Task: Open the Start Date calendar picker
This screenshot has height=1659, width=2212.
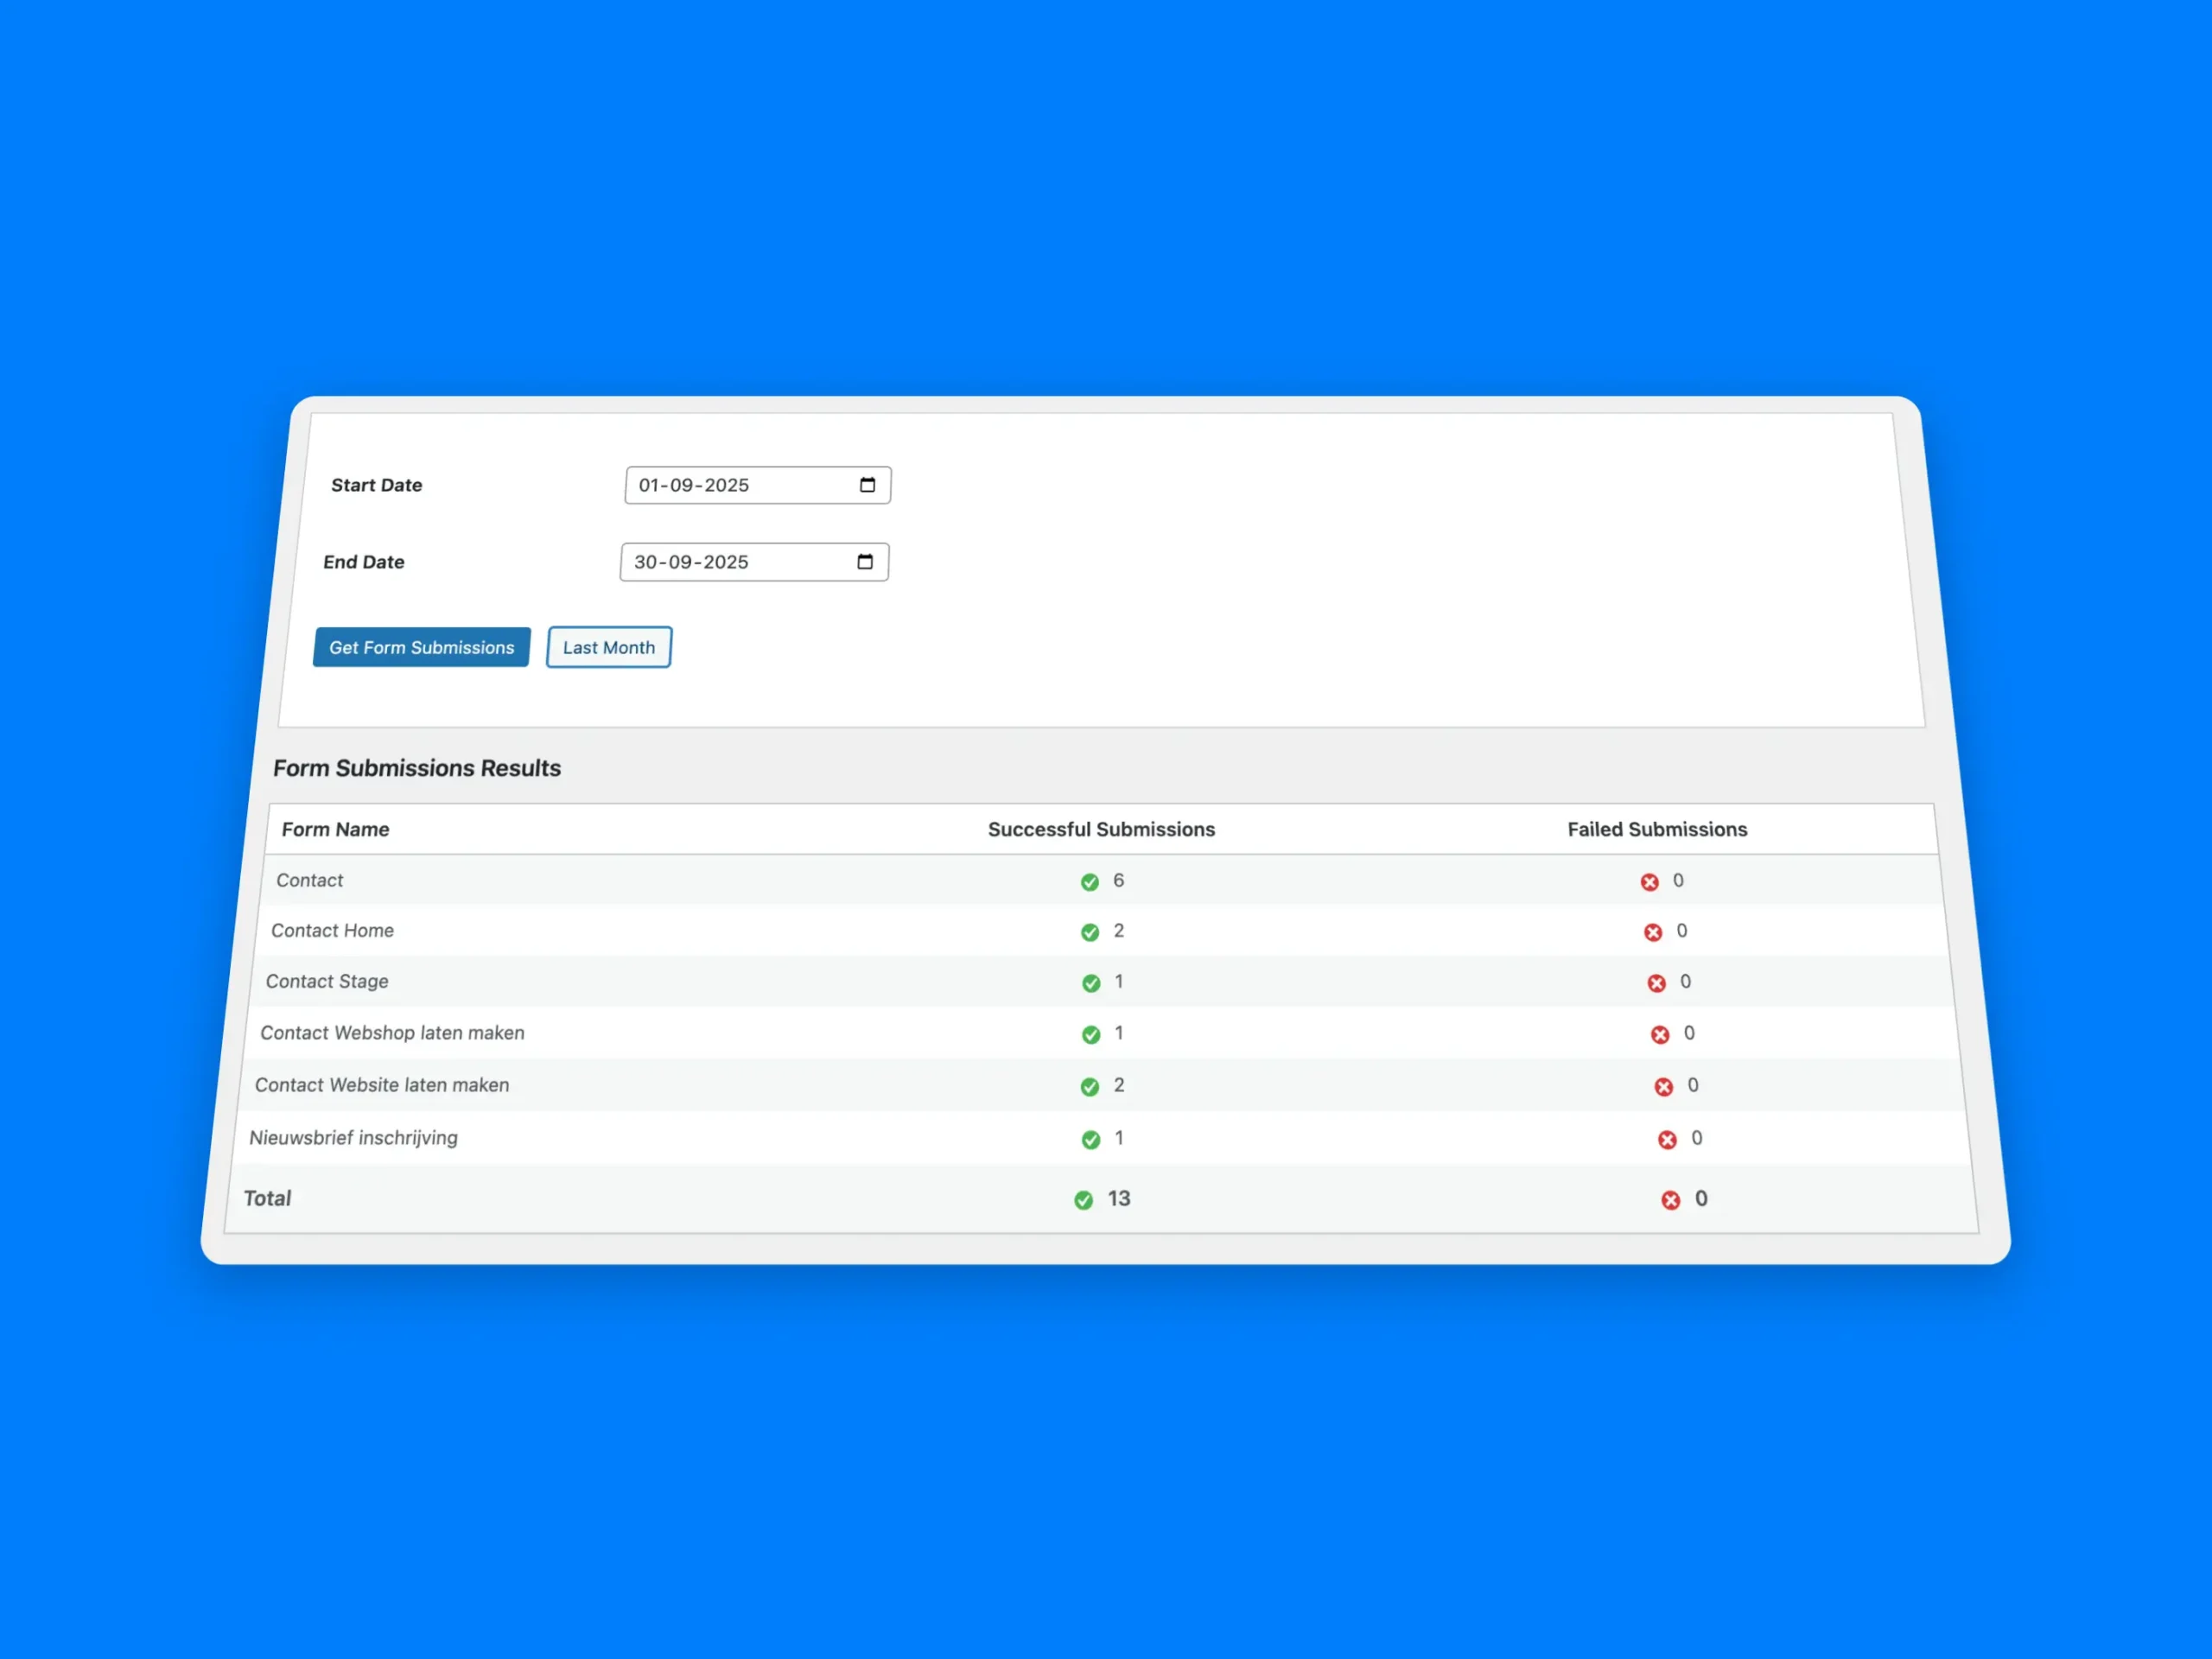Action: [x=867, y=485]
